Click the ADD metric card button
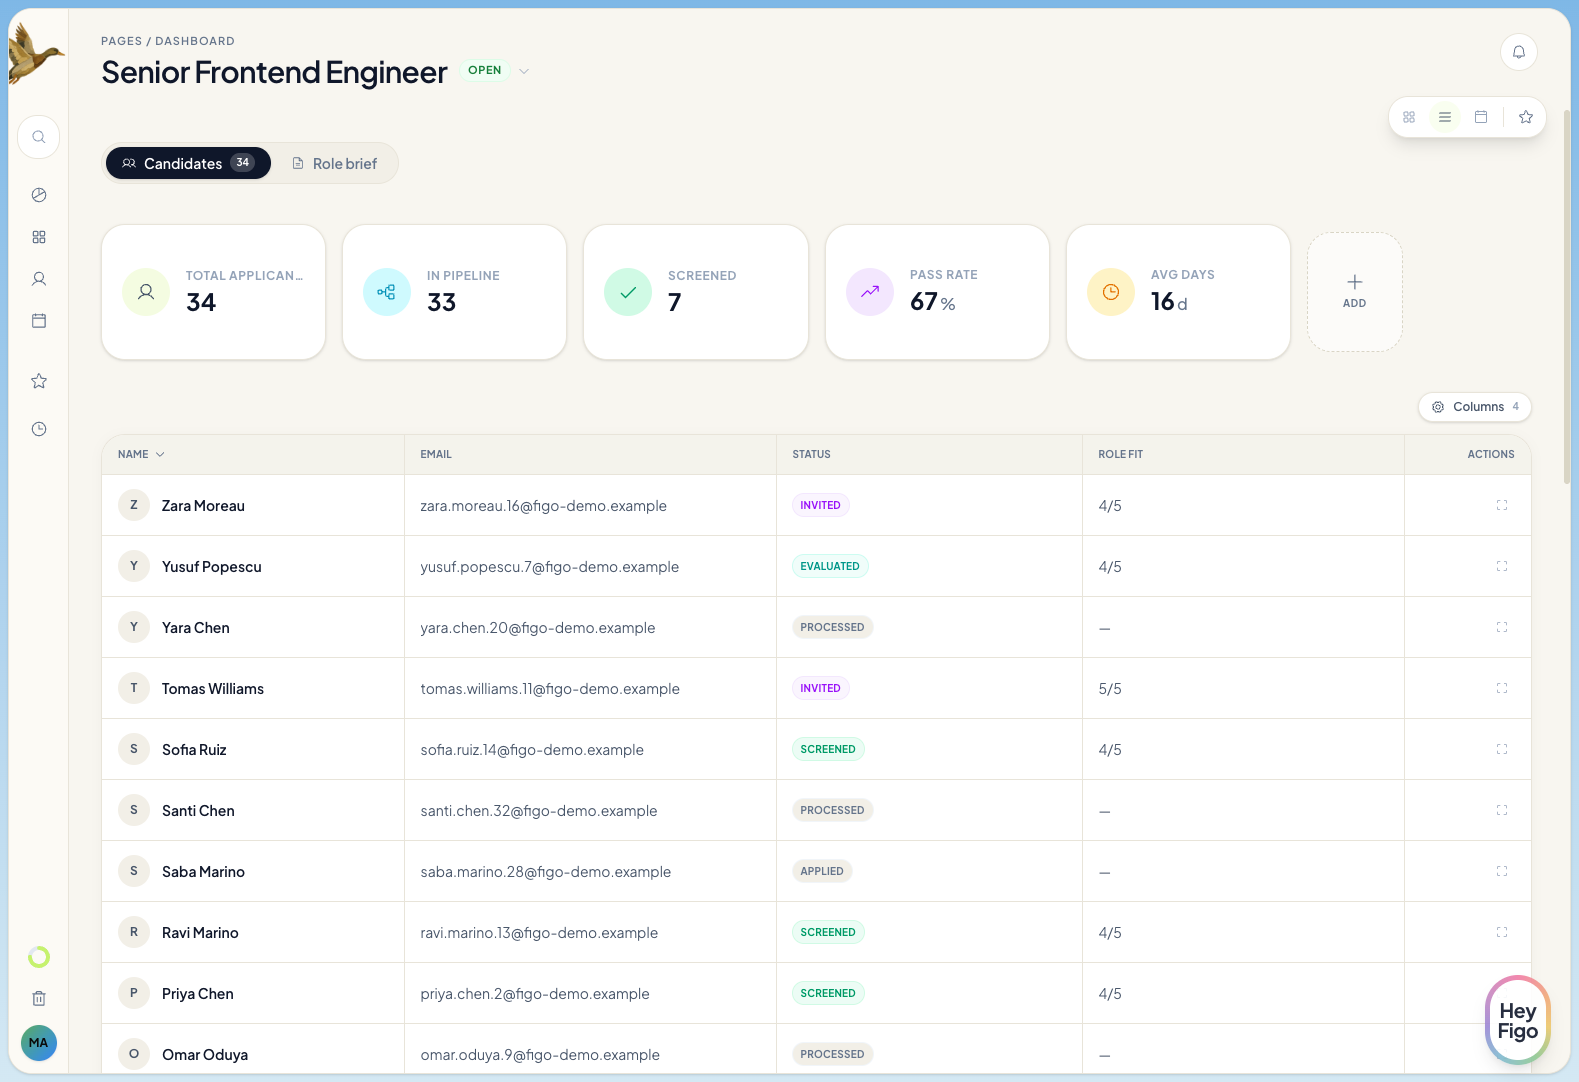 pos(1354,292)
